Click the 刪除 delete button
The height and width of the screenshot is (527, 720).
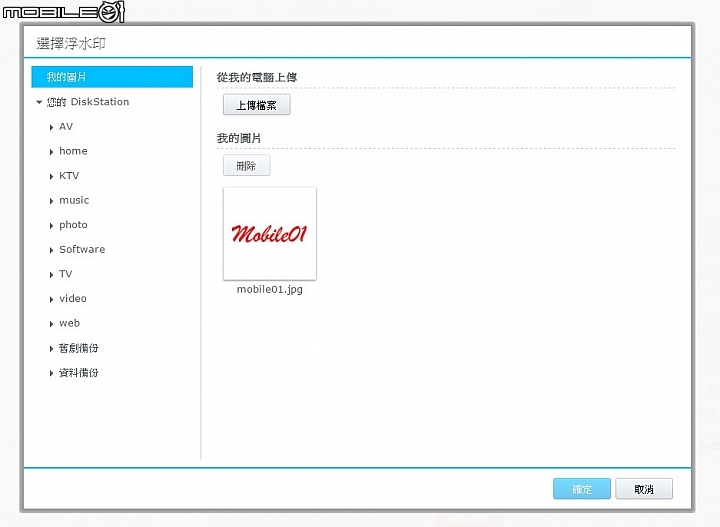click(247, 166)
